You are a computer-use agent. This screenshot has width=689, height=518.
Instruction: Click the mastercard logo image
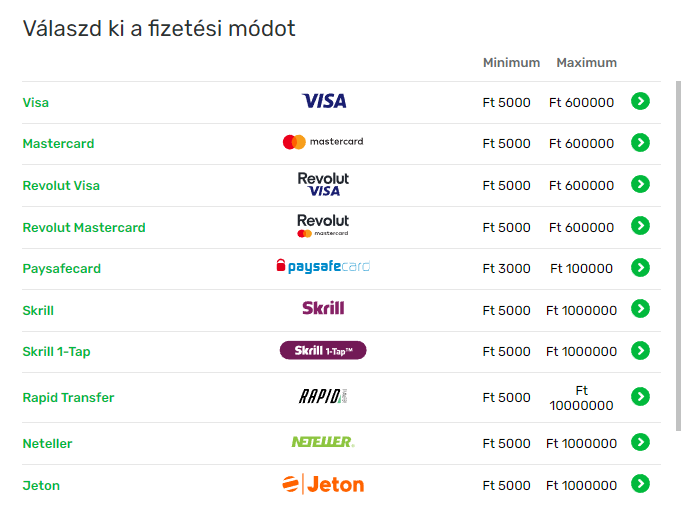click(323, 142)
